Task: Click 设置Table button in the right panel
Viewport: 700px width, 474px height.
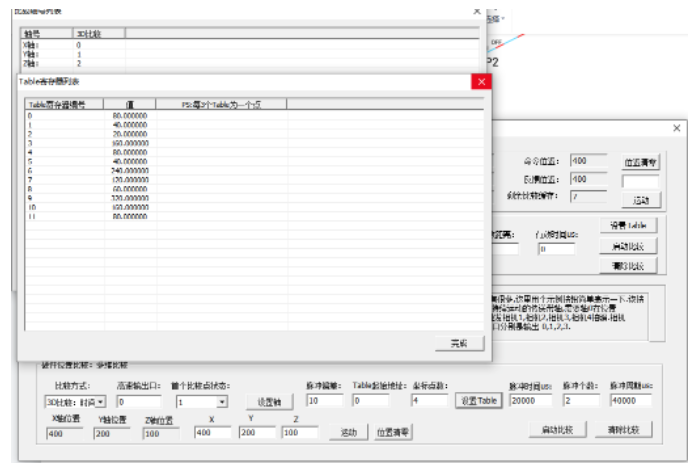Action: 628,226
